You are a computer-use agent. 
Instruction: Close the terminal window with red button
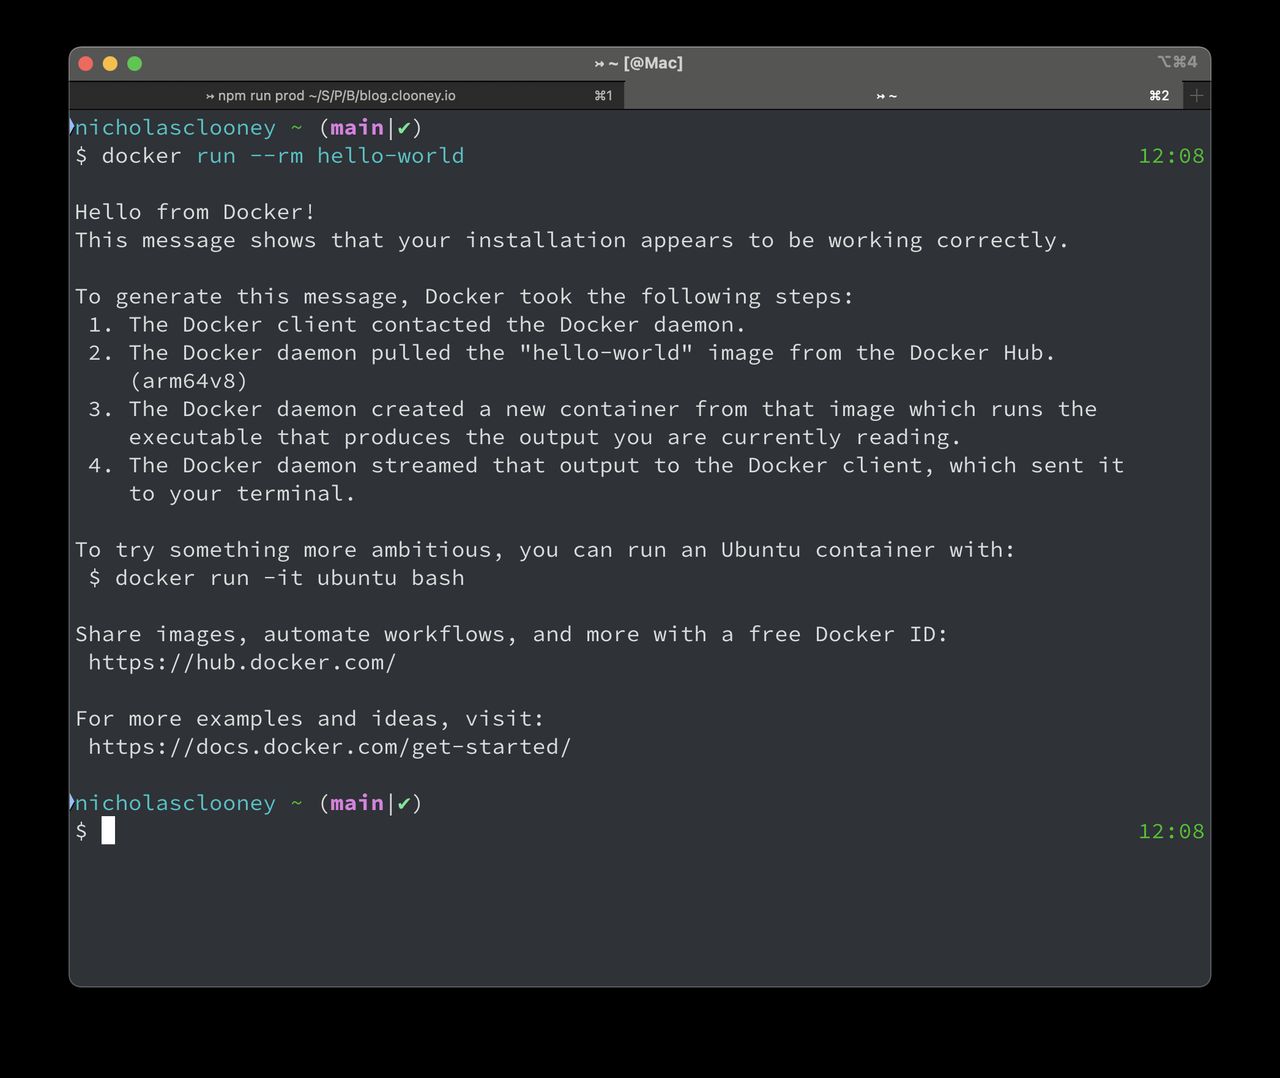pyautogui.click(x=86, y=63)
